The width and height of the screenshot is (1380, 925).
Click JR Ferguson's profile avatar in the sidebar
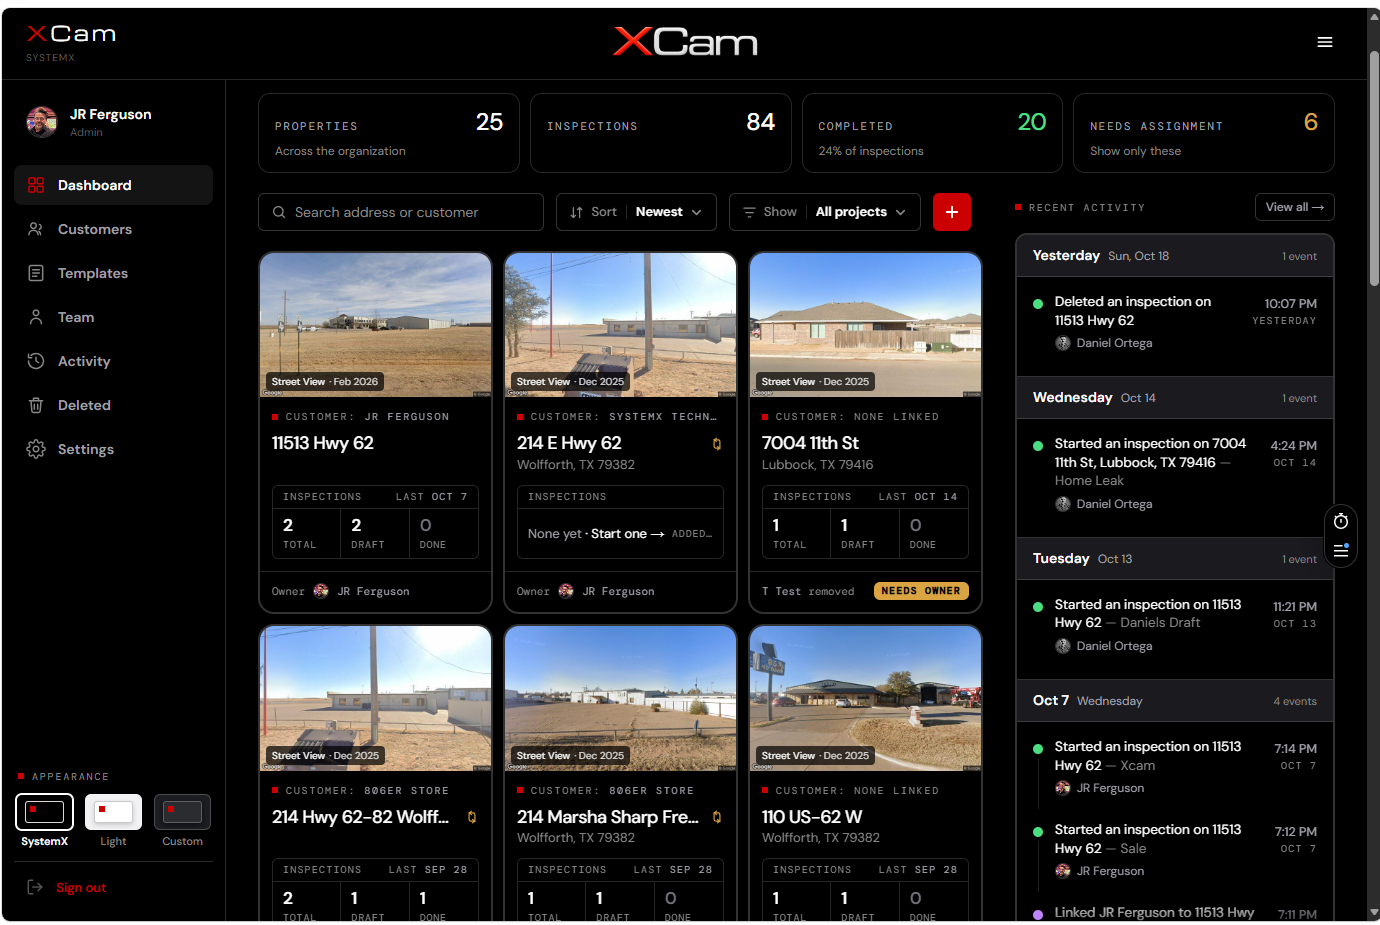click(42, 122)
